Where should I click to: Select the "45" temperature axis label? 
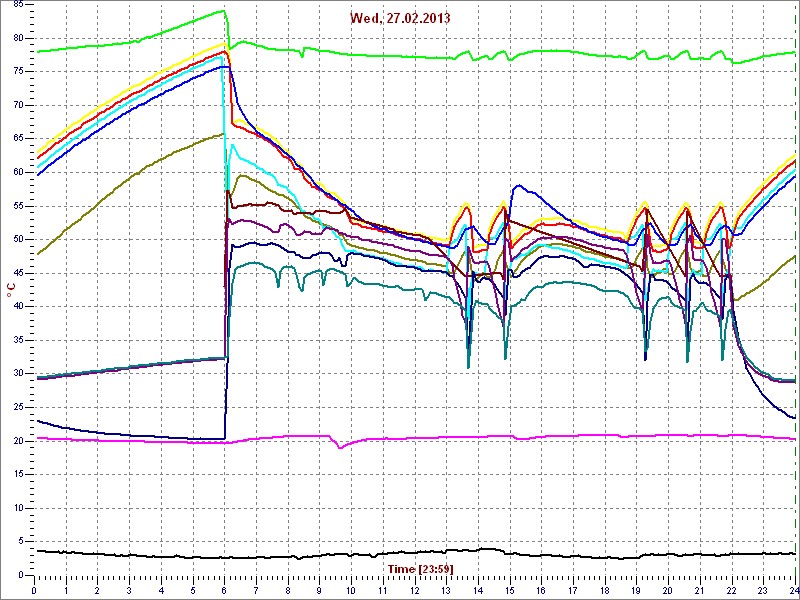[18, 273]
